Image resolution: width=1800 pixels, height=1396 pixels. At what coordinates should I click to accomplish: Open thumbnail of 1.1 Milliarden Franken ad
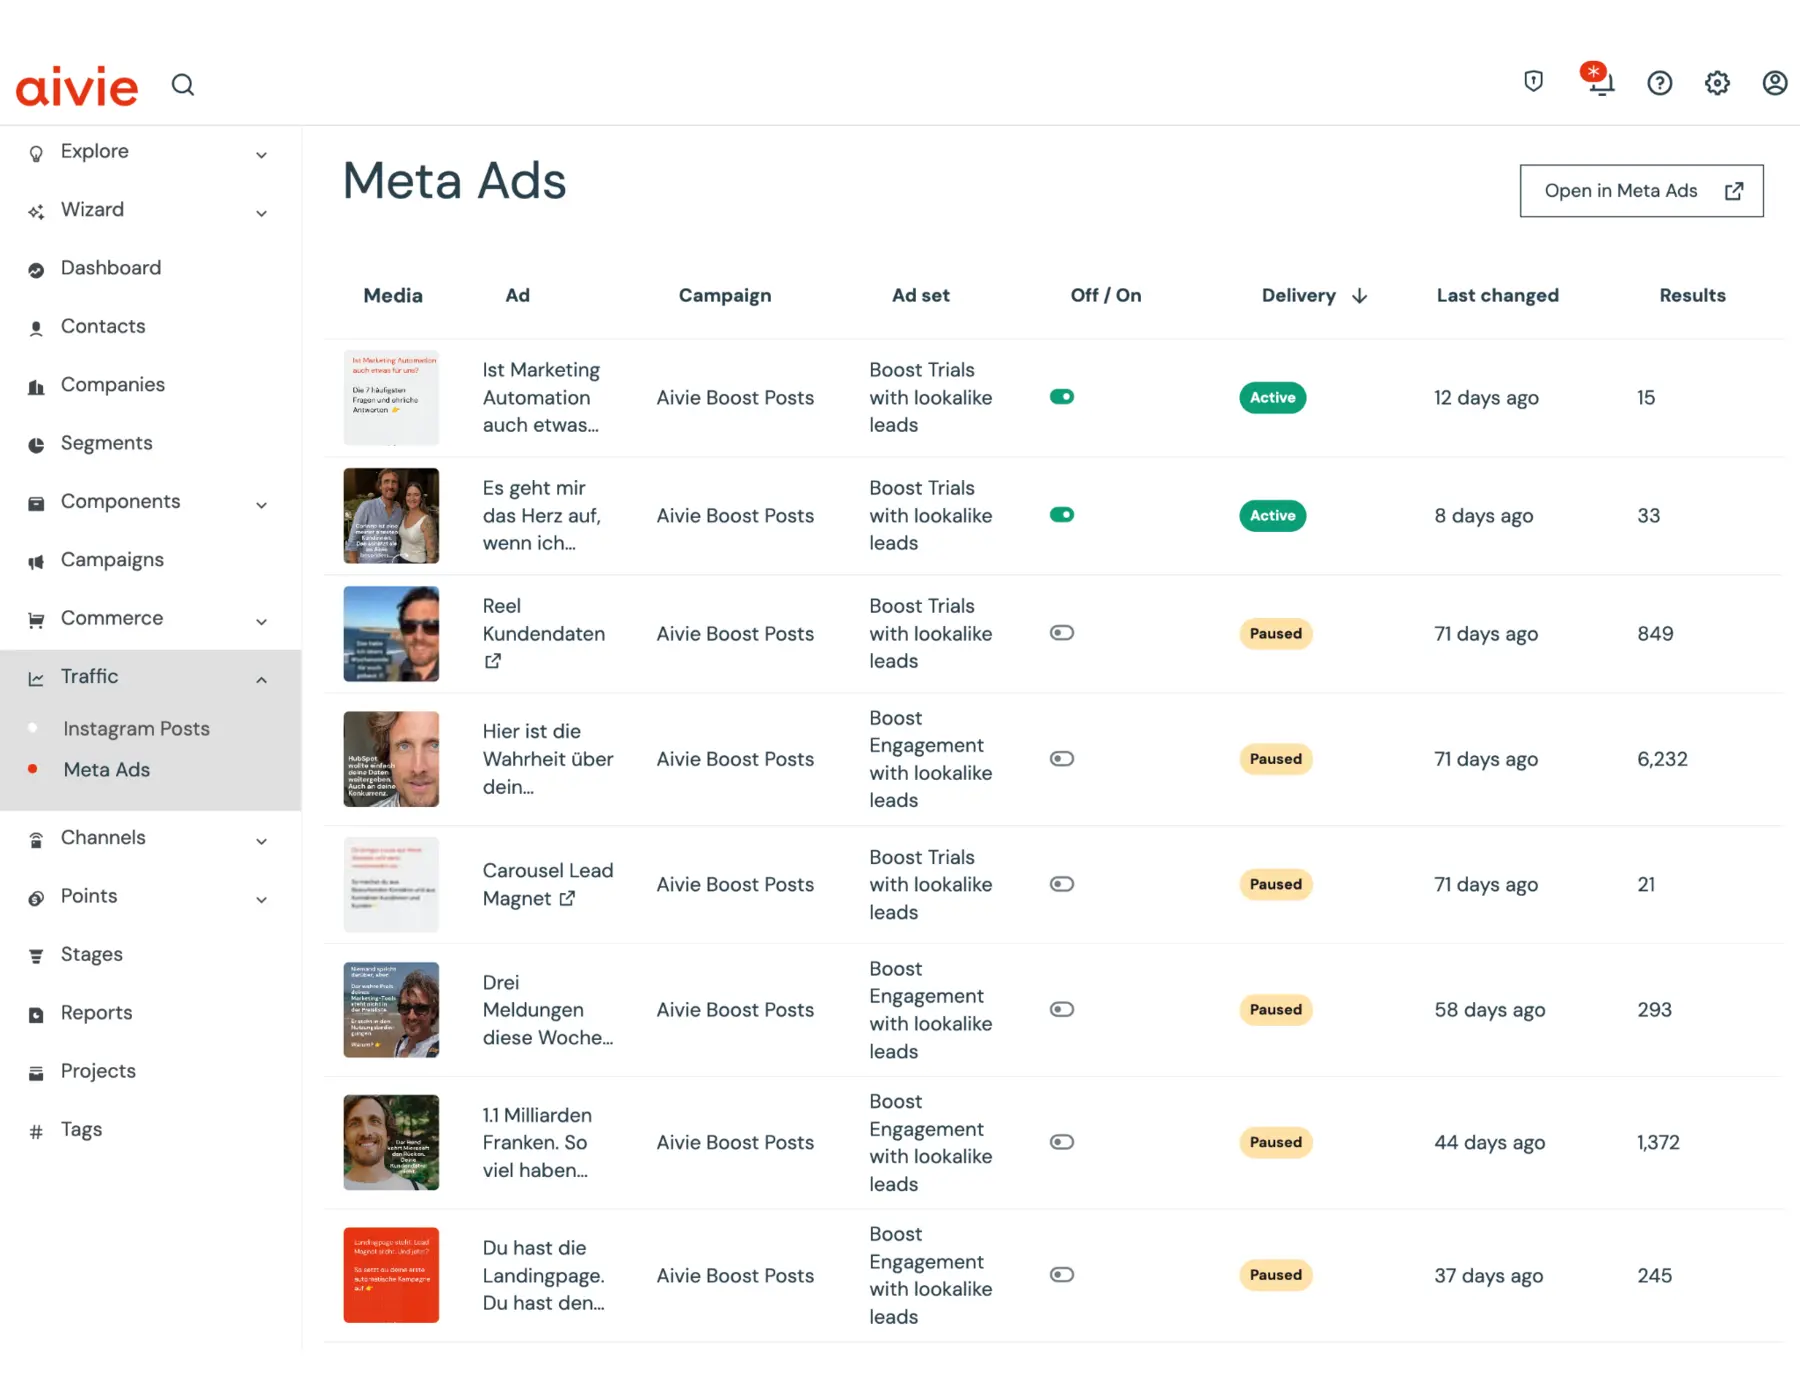391,1142
